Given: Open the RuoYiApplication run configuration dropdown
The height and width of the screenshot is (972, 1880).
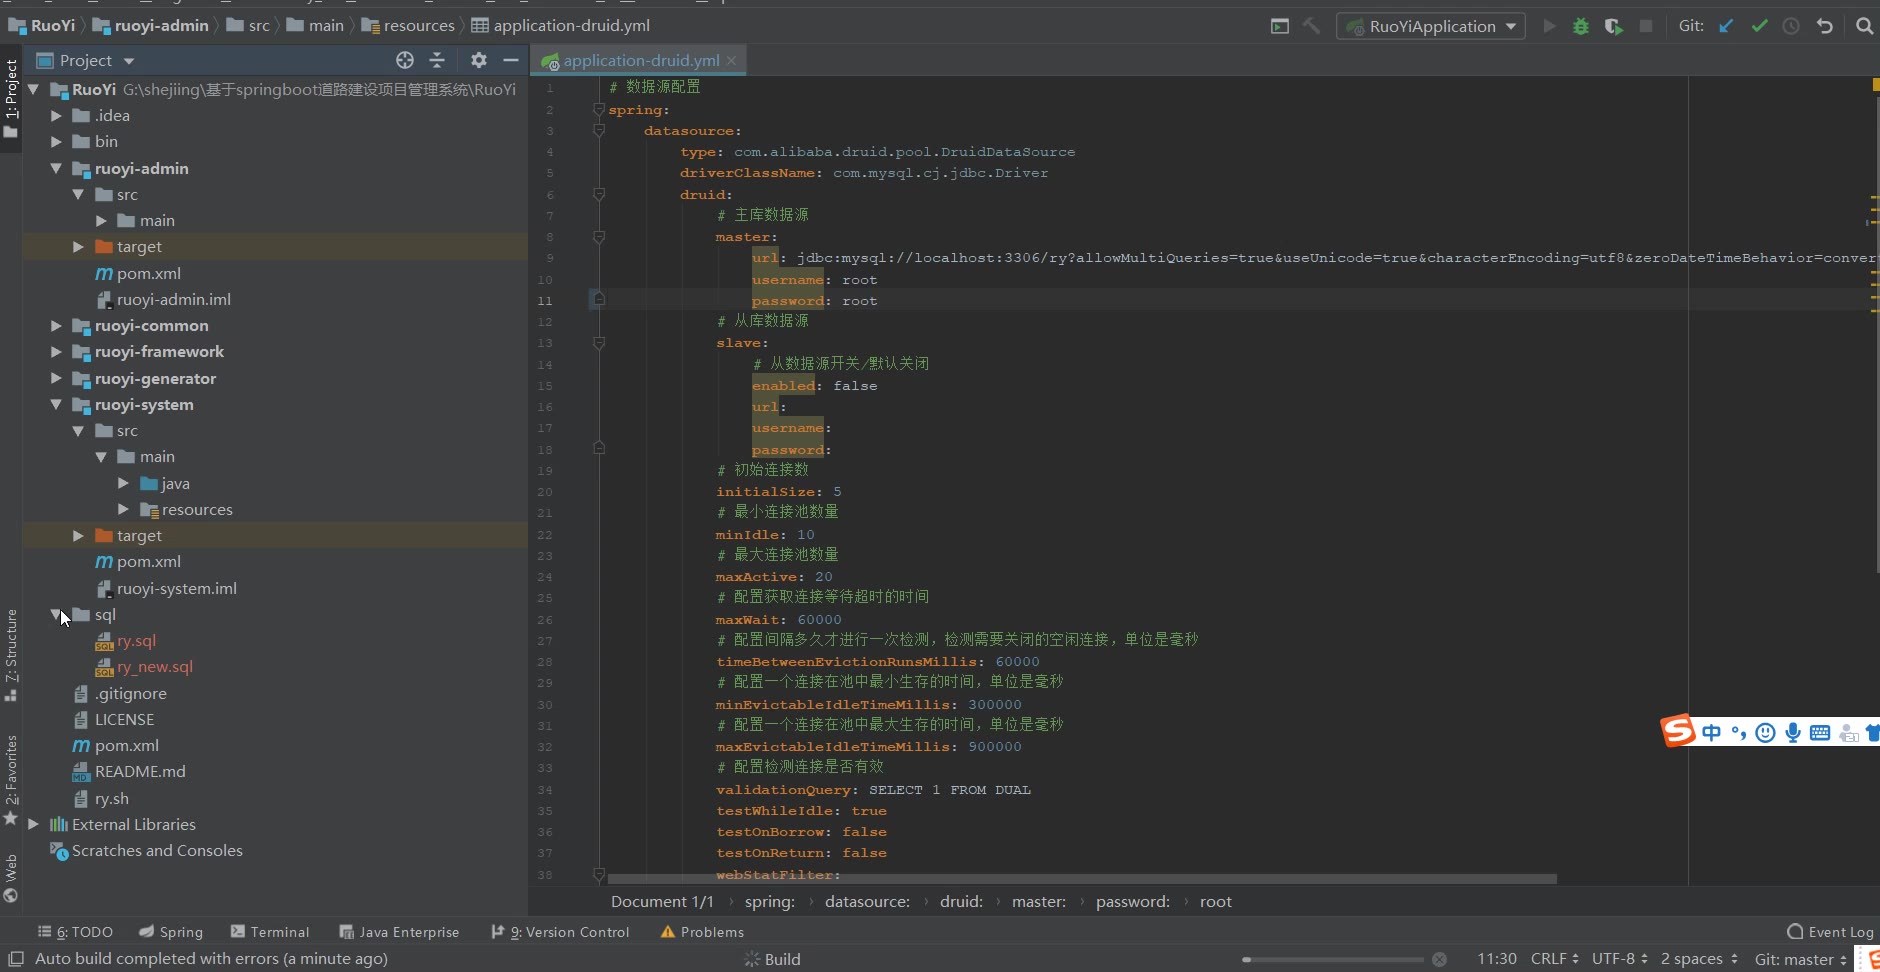Looking at the screenshot, I should click(x=1431, y=26).
